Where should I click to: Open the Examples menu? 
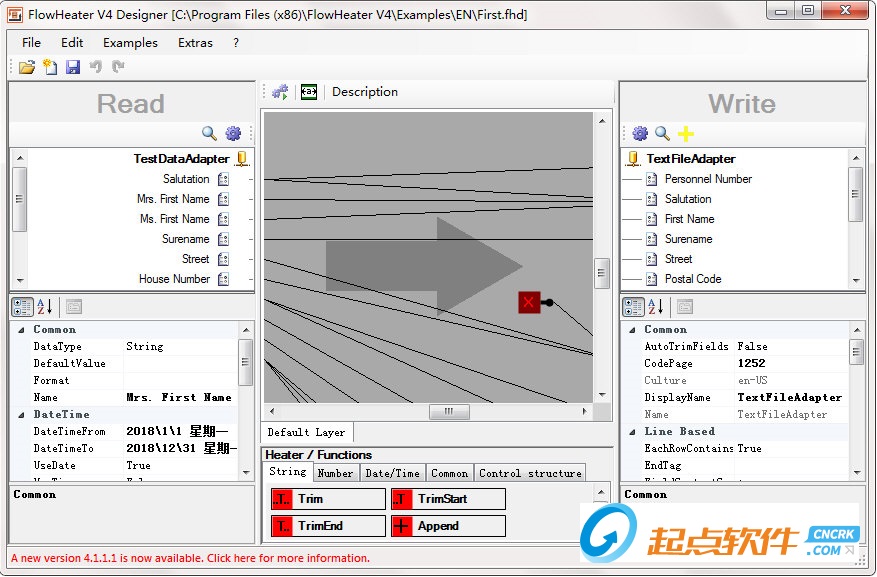click(x=130, y=42)
